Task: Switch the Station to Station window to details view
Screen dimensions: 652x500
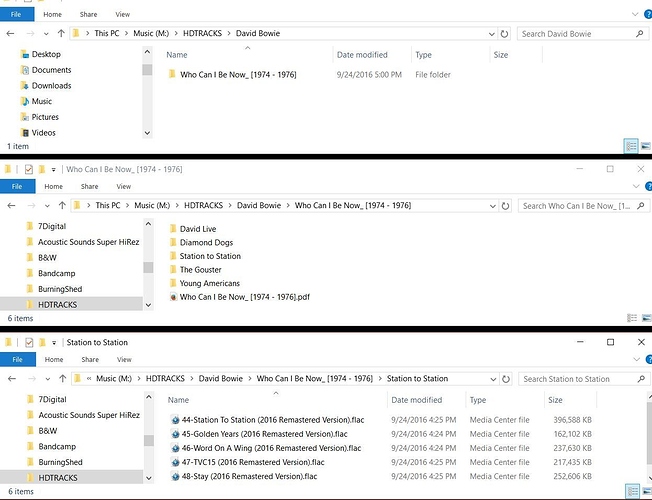Action: 632,491
